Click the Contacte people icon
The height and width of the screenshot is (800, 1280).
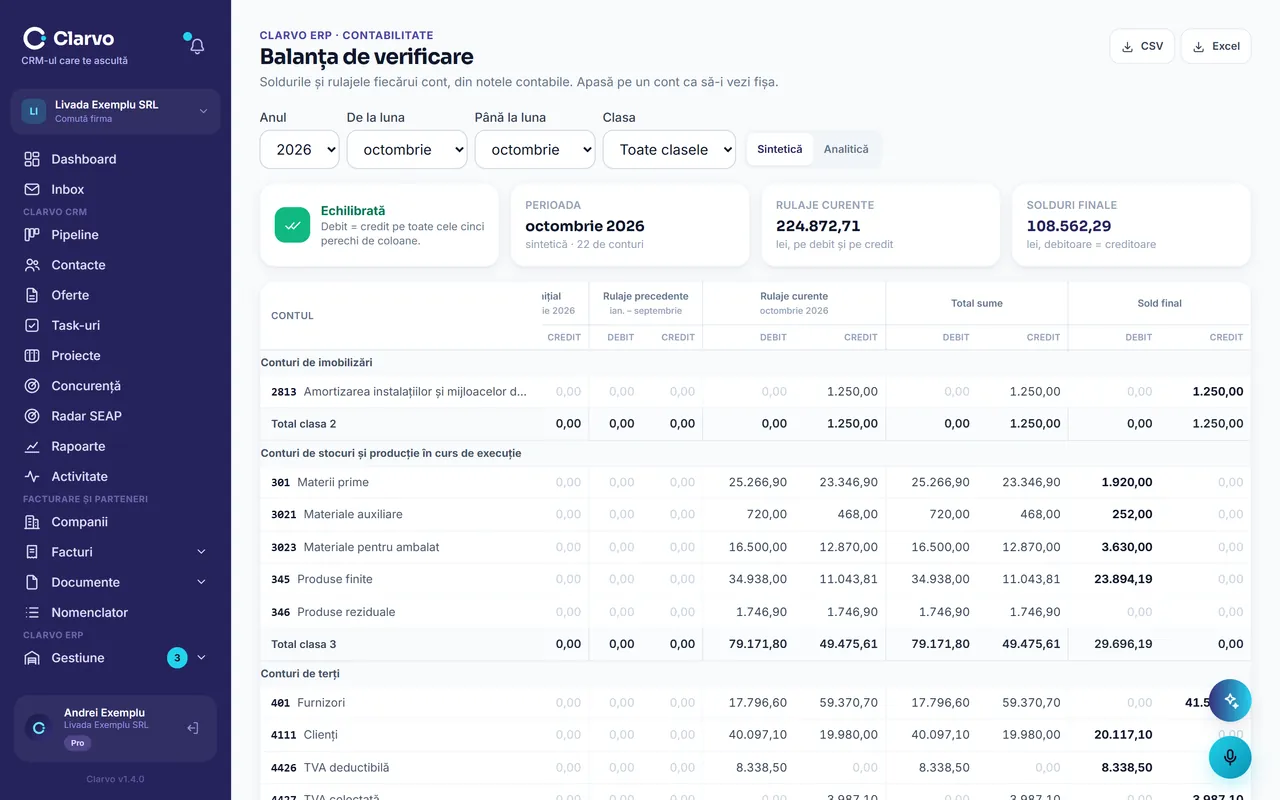32,265
